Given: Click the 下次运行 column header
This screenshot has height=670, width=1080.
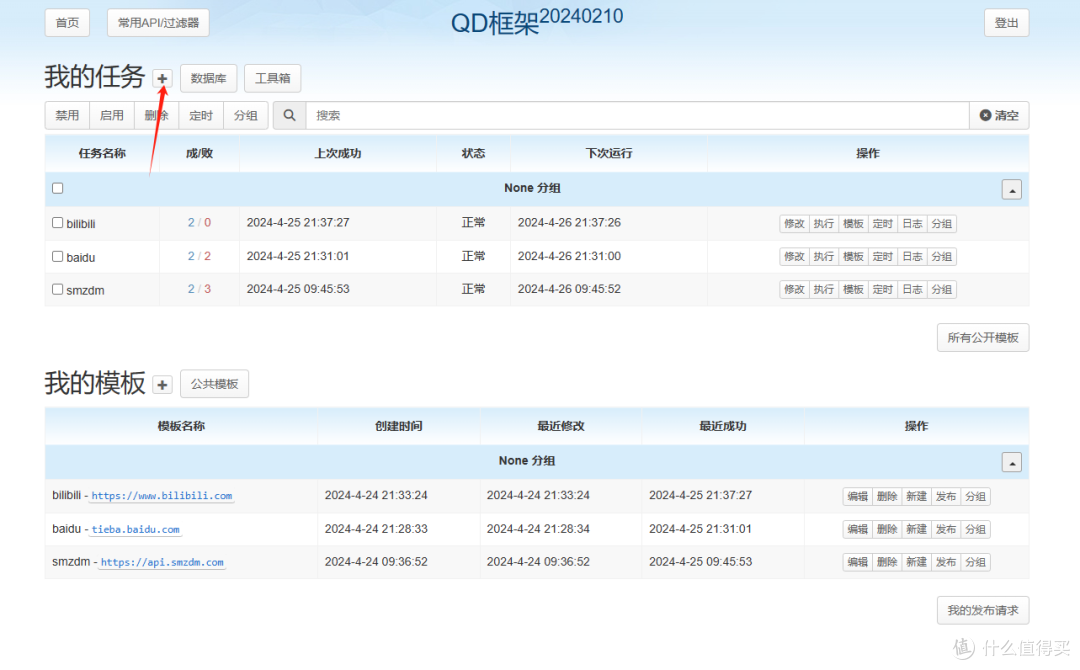Looking at the screenshot, I should point(609,154).
